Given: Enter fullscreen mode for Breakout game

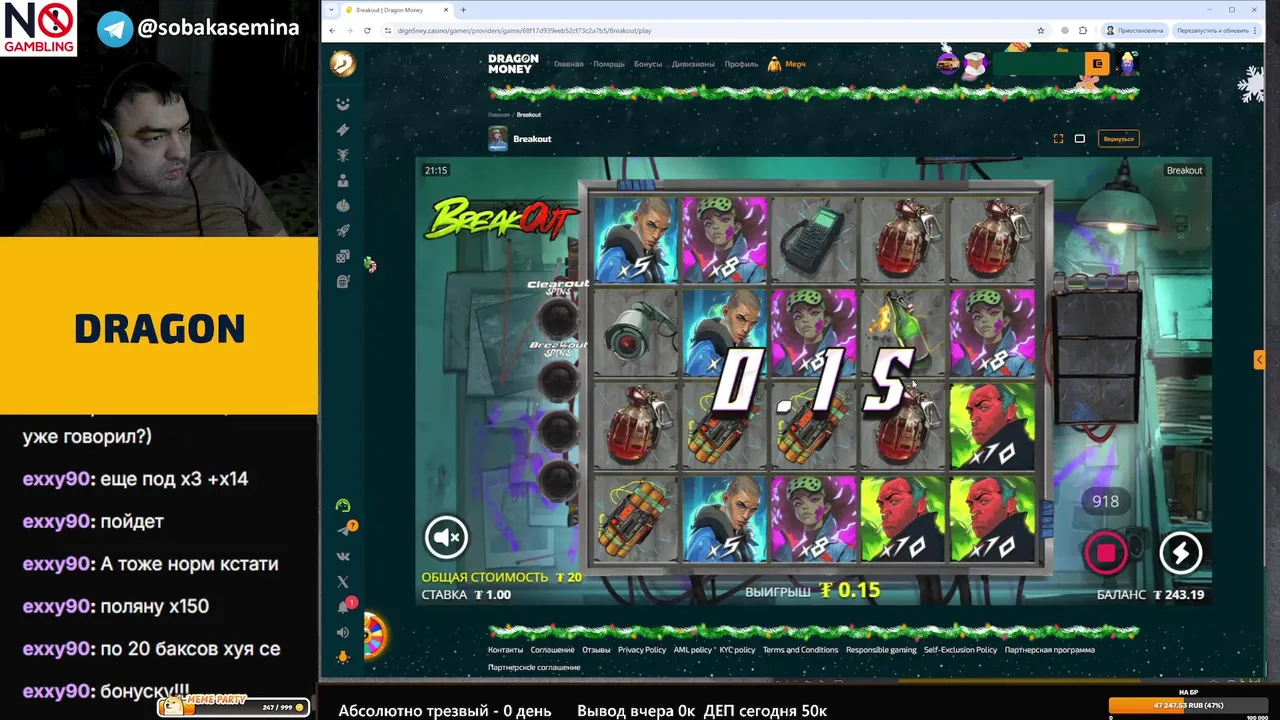Looking at the screenshot, I should point(1058,139).
